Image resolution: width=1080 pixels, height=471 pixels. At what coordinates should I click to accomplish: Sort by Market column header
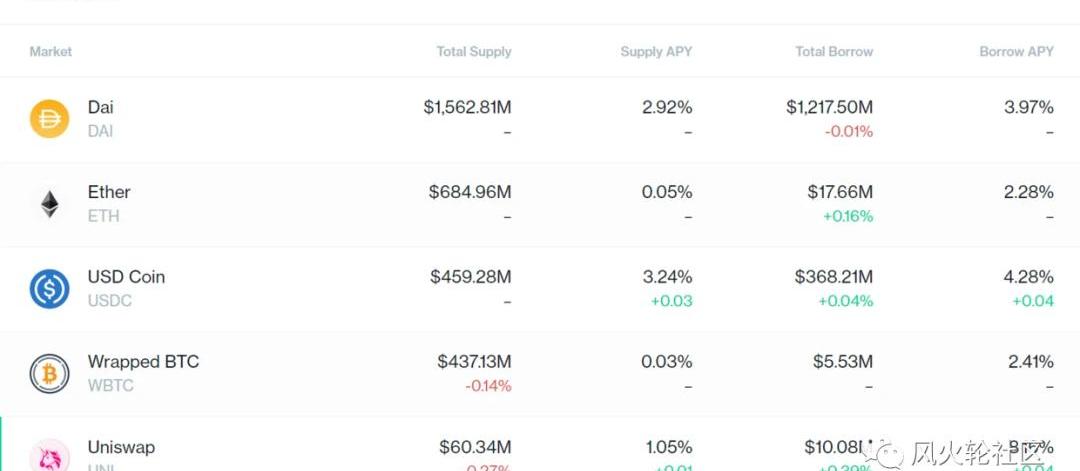point(51,51)
